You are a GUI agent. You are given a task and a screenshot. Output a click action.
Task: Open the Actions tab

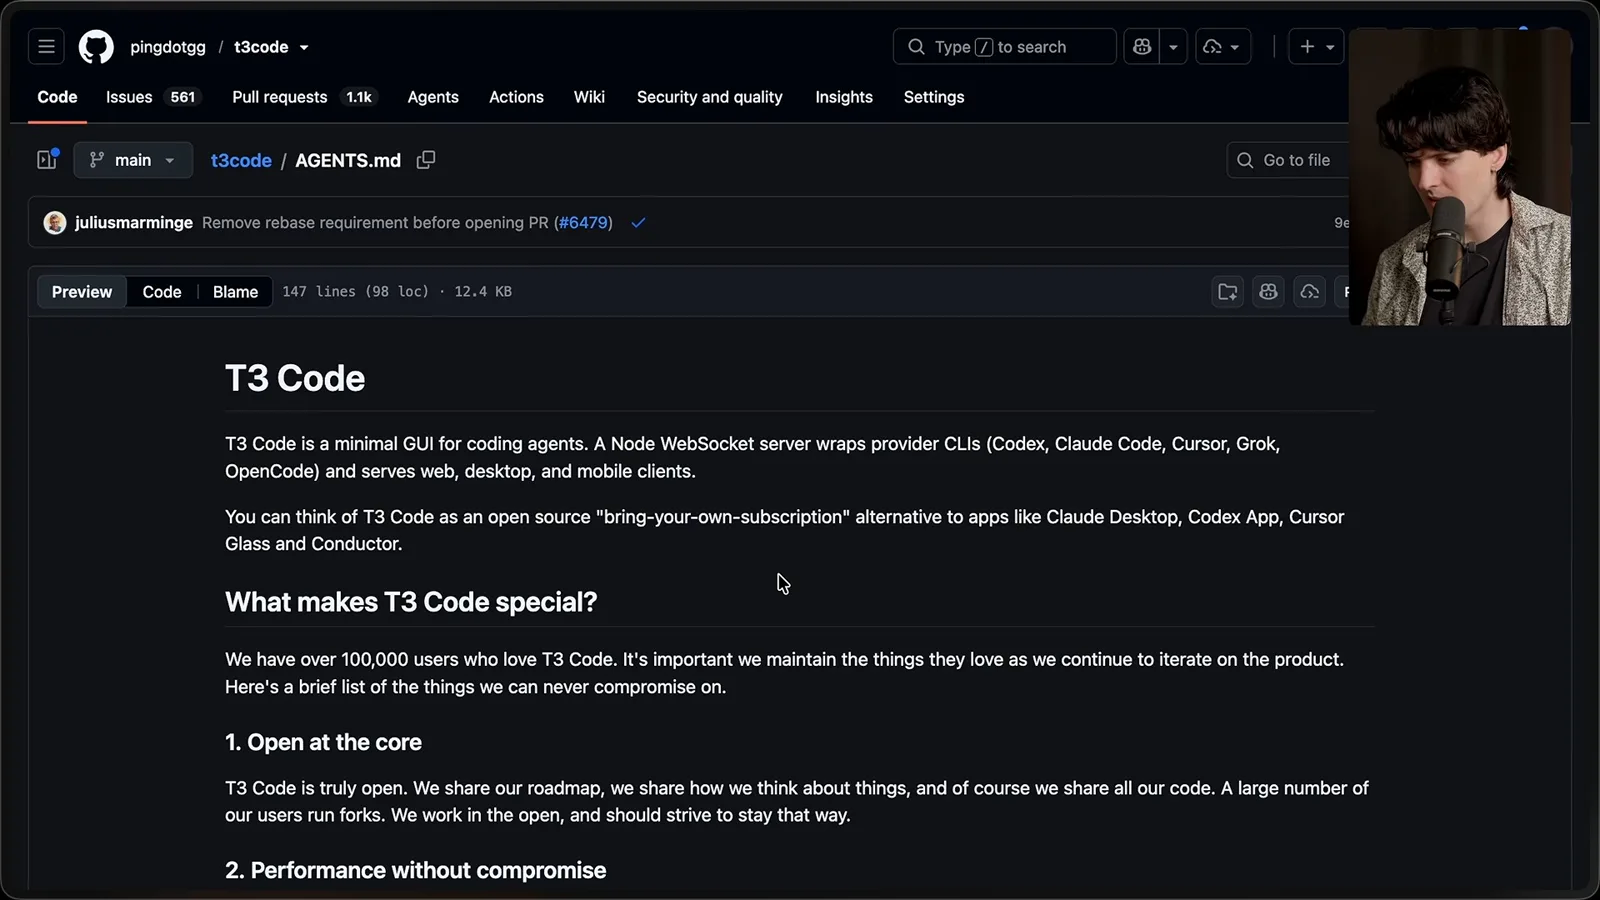pos(516,97)
